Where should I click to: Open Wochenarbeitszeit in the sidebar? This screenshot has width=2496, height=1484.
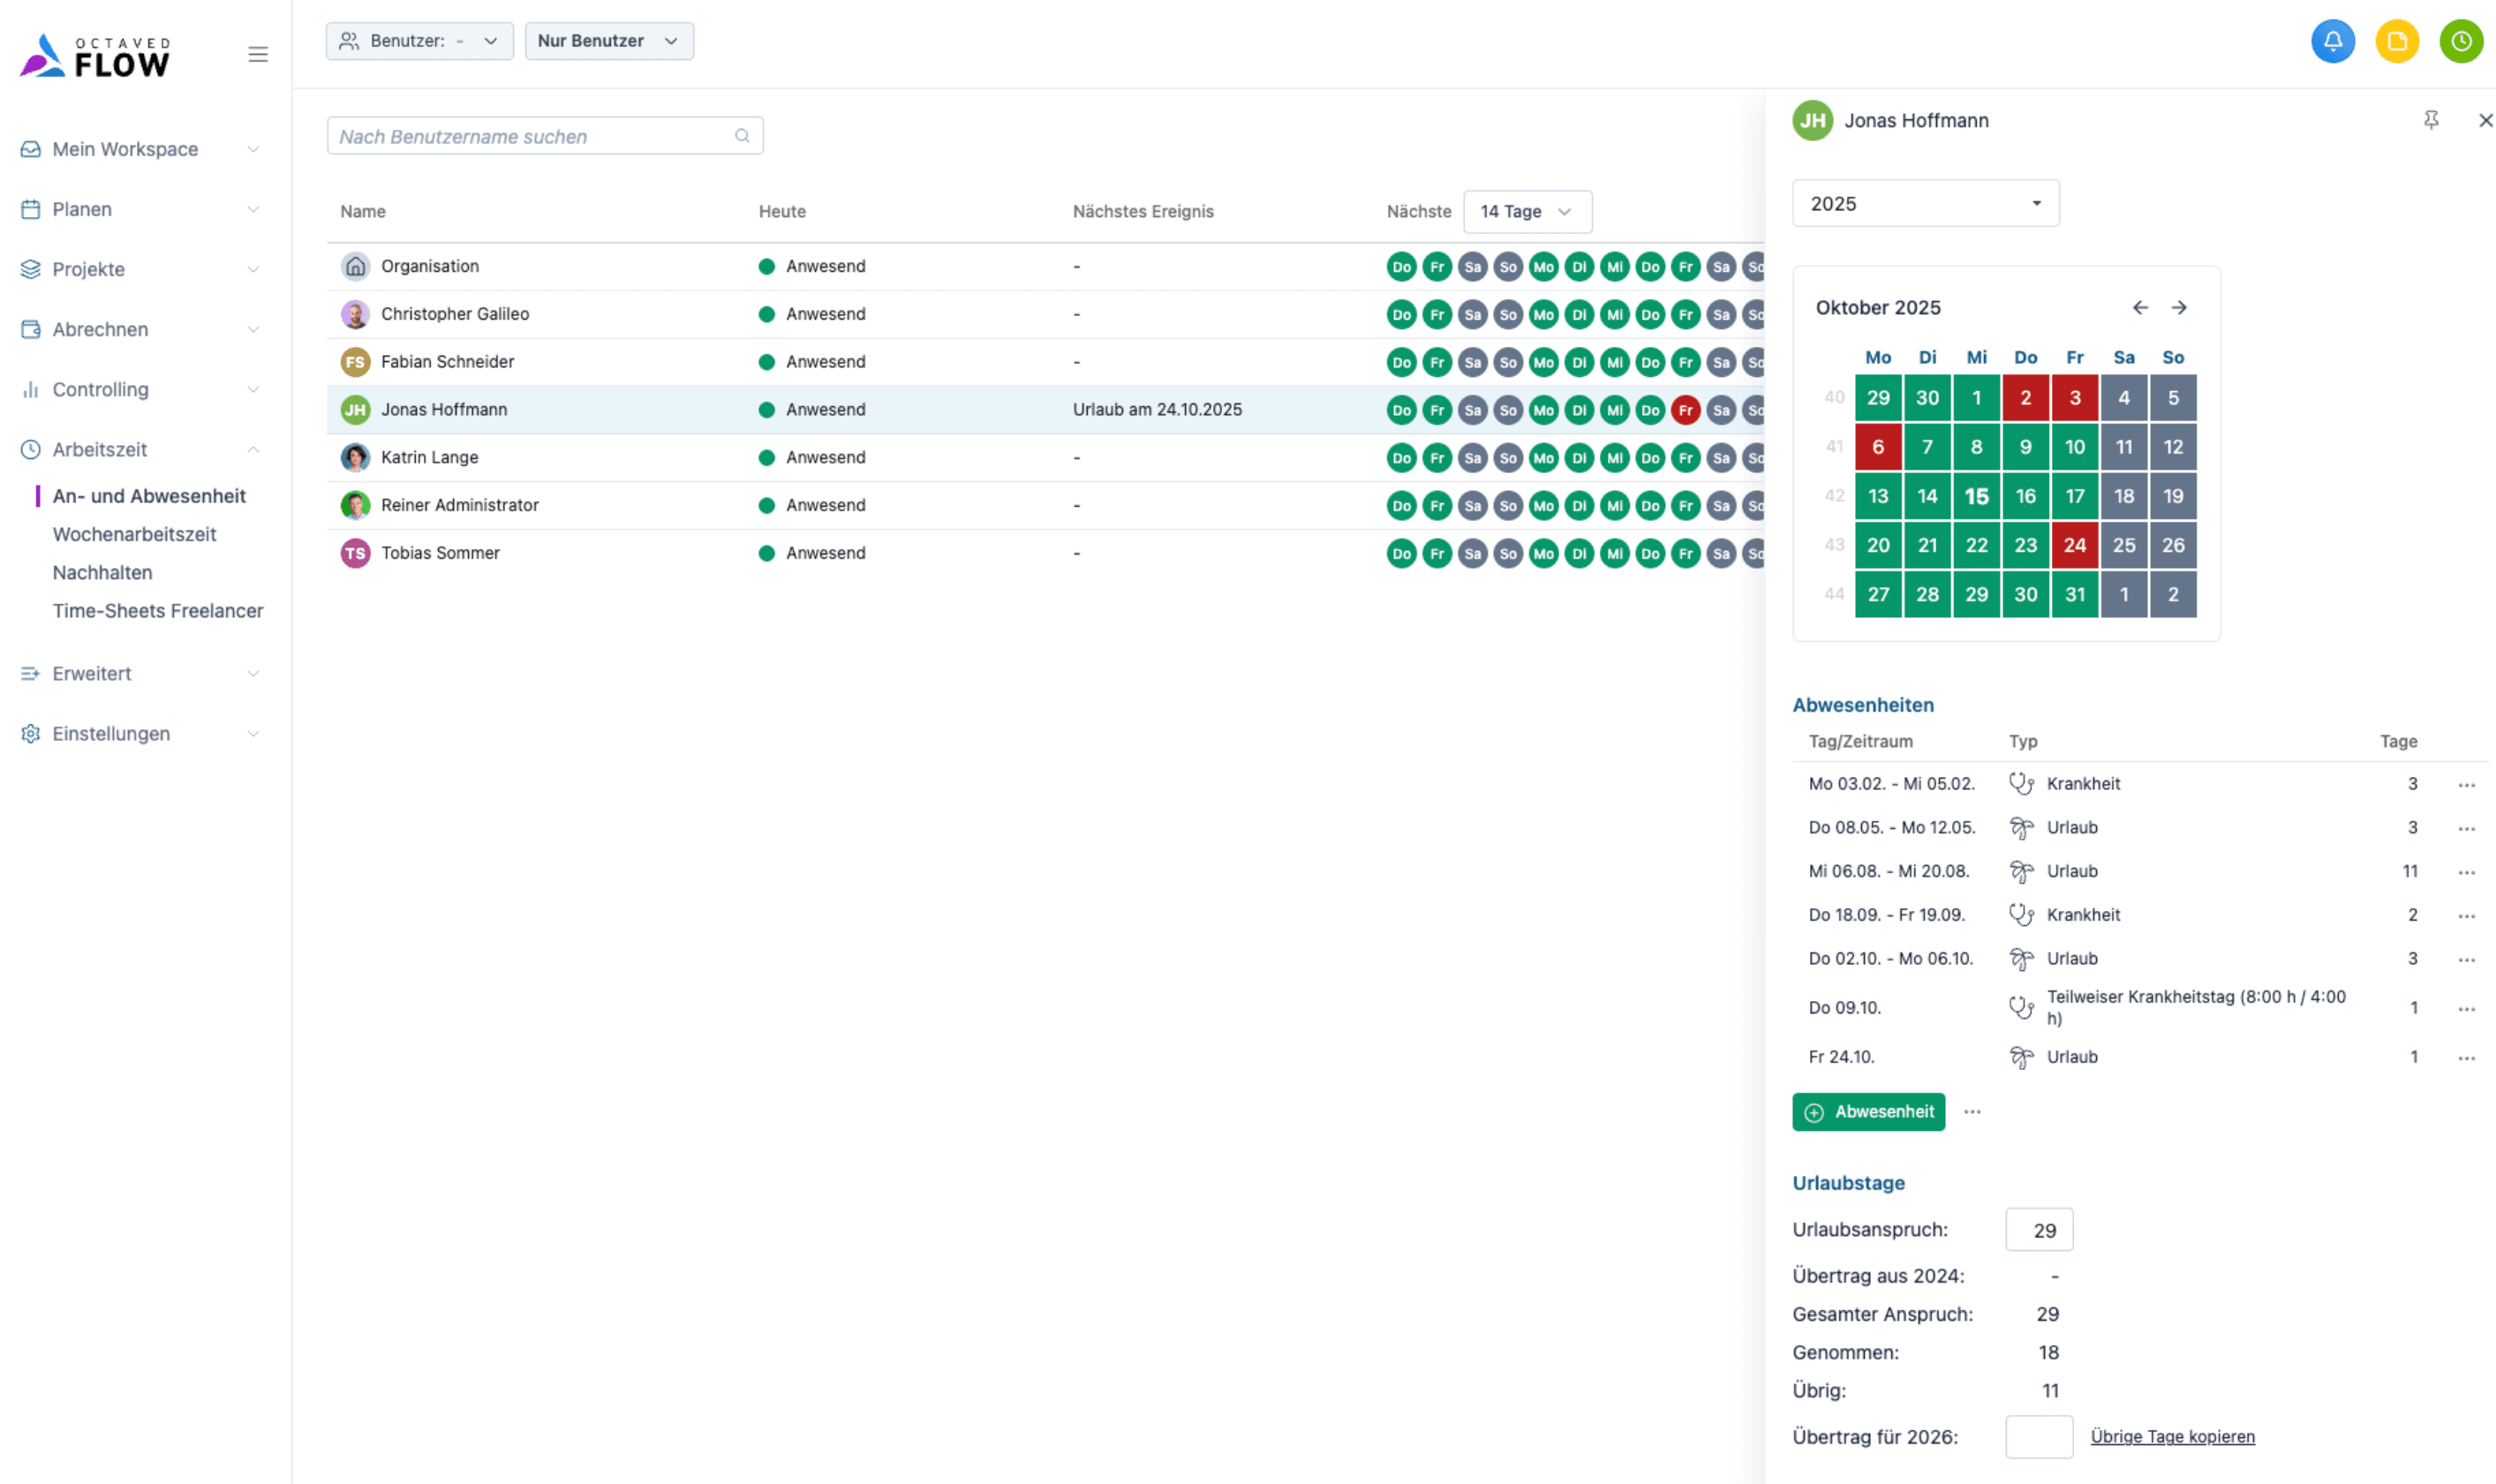(134, 534)
